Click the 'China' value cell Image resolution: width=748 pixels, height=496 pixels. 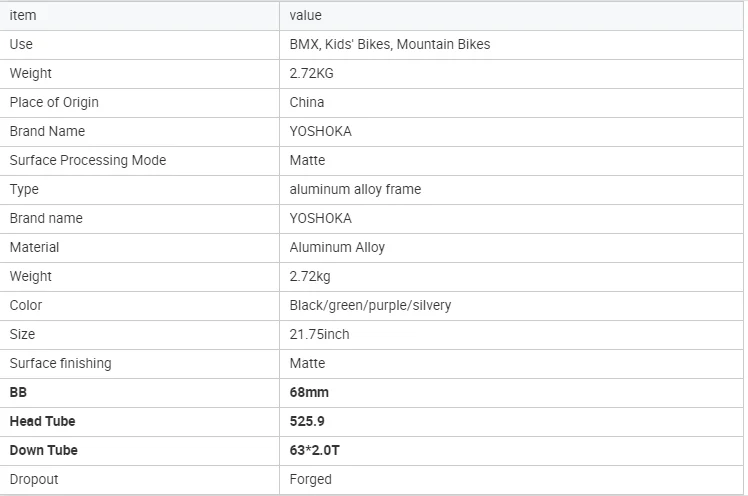307,102
